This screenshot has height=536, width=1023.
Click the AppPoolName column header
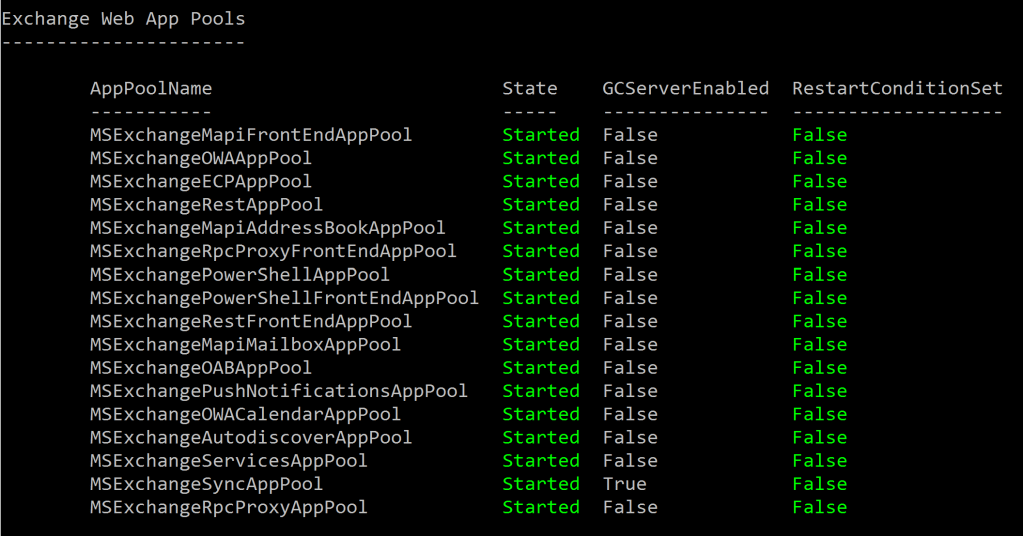[x=151, y=89]
